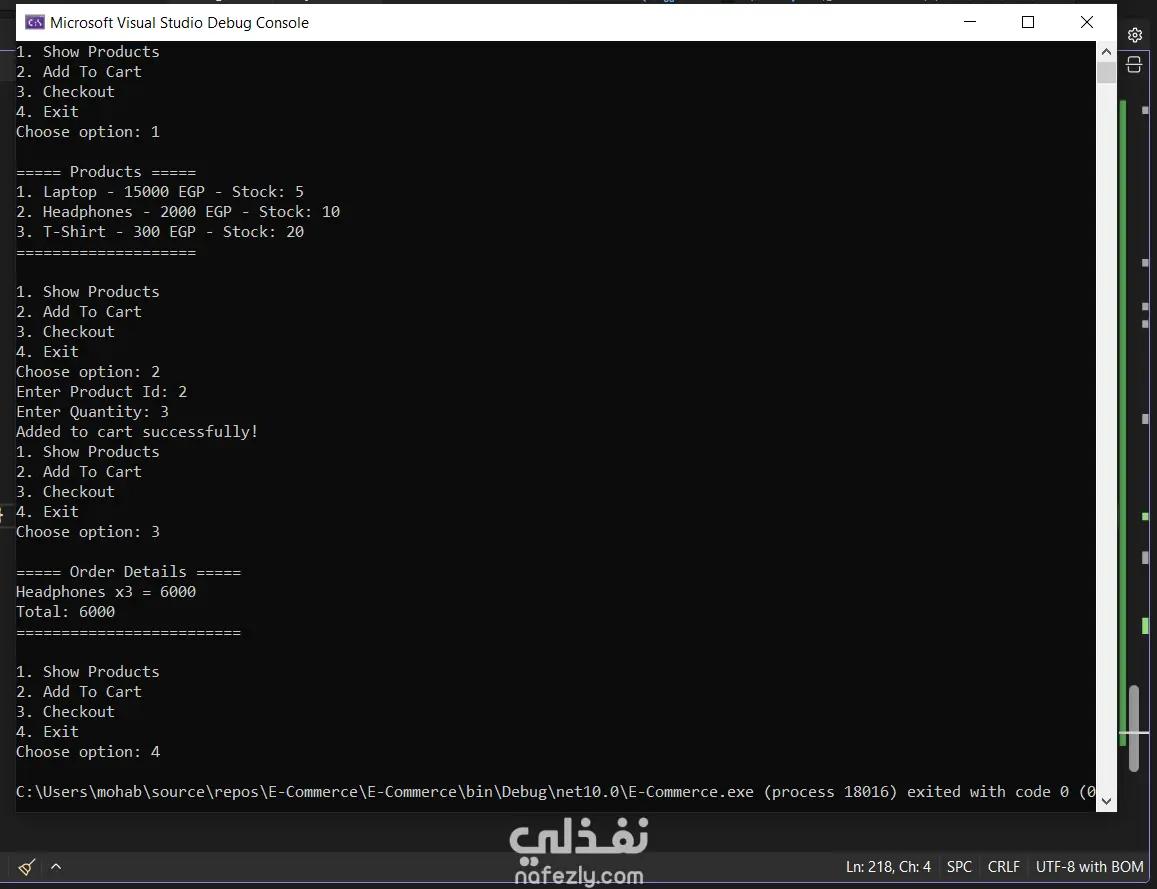1157x889 pixels.
Task: Expand the caret arrow next to the broom icon
Action: 56,867
